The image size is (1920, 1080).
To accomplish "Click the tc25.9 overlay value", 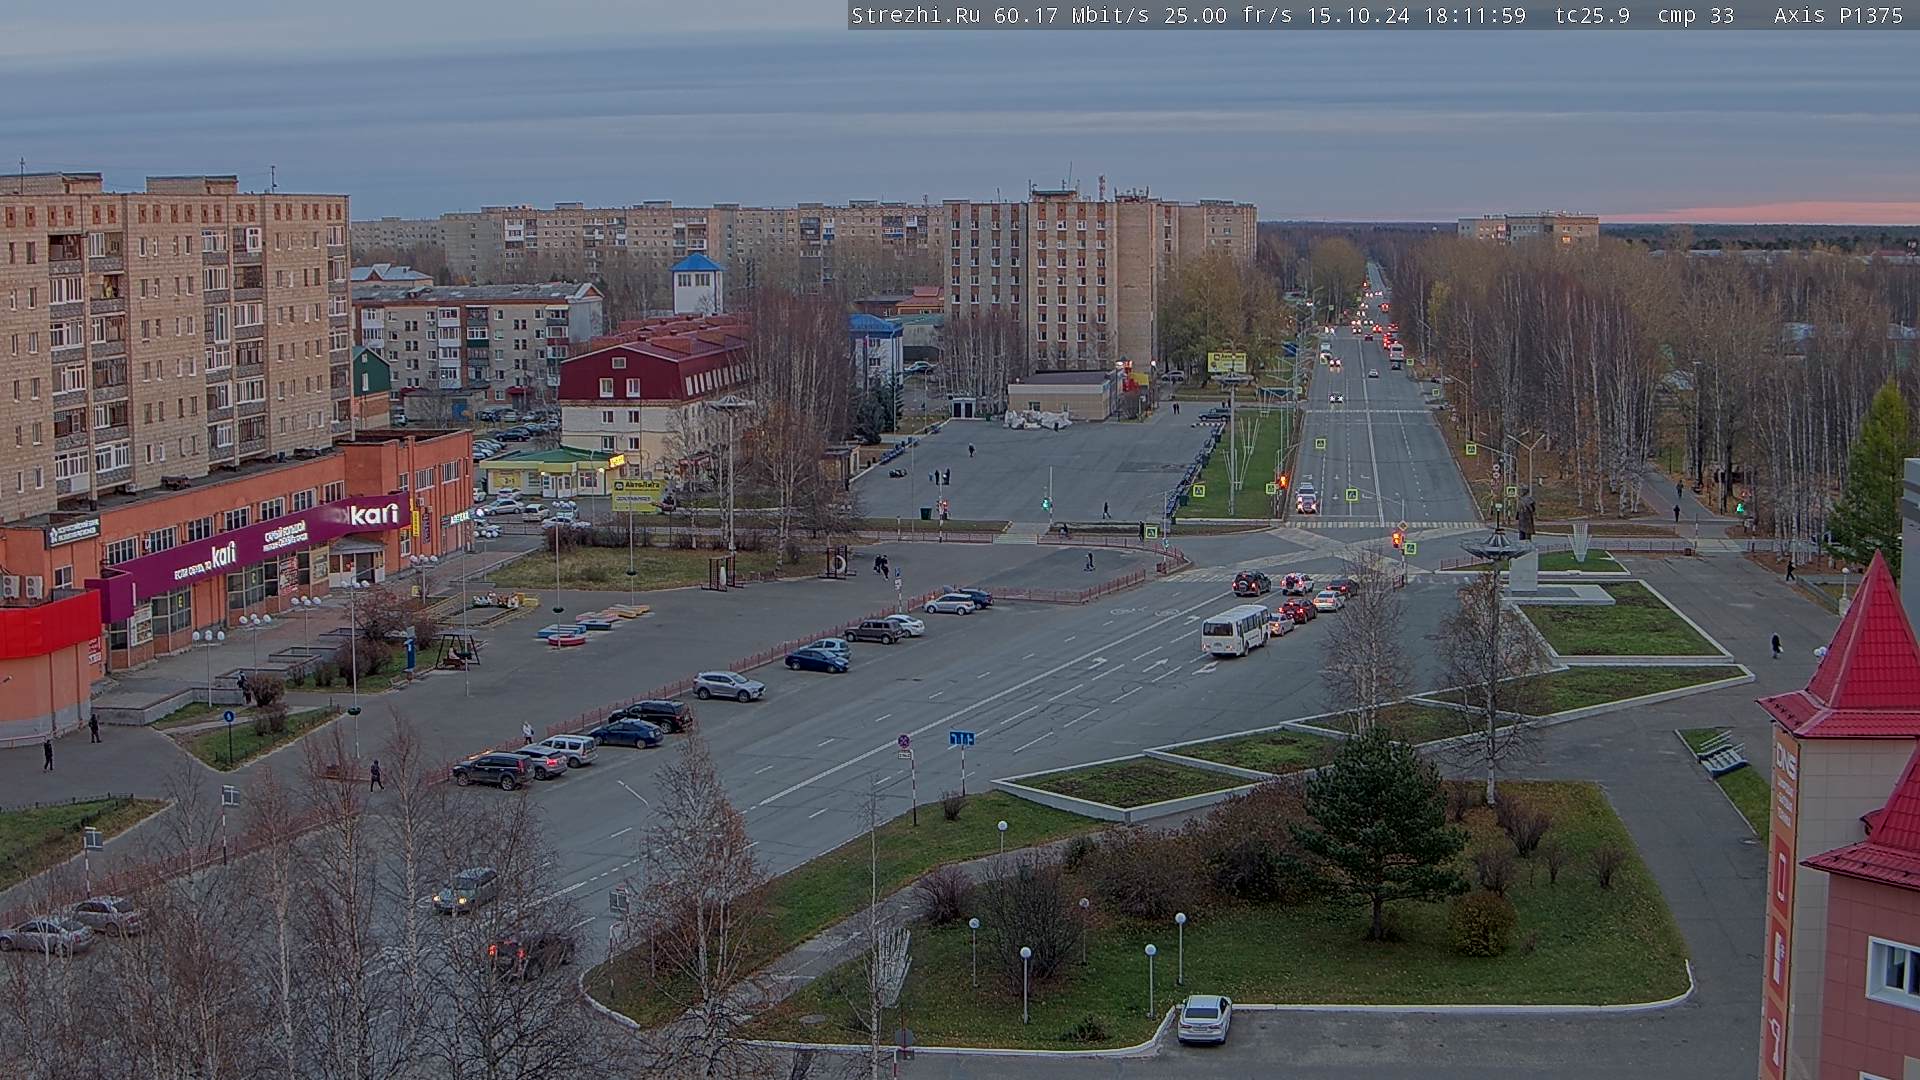I will (x=1592, y=15).
